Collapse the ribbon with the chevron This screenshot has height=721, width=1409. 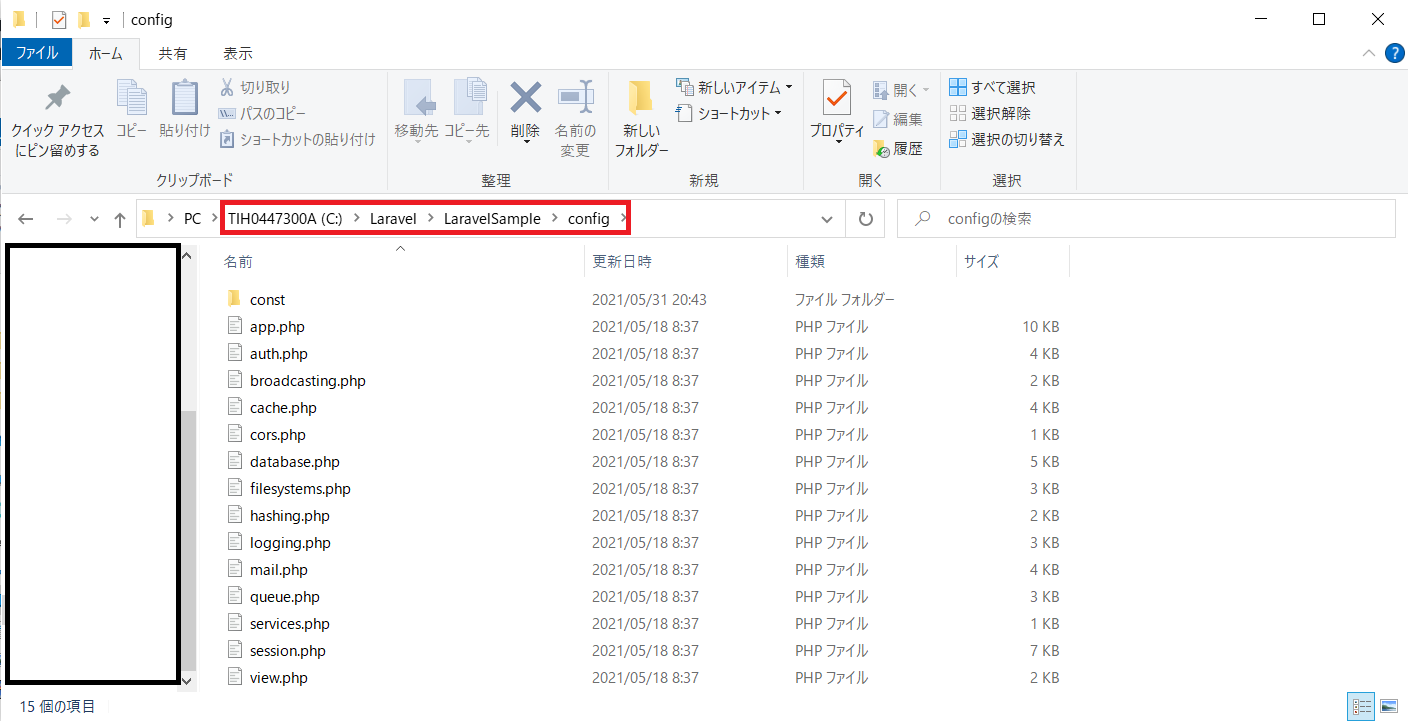pyautogui.click(x=1368, y=53)
